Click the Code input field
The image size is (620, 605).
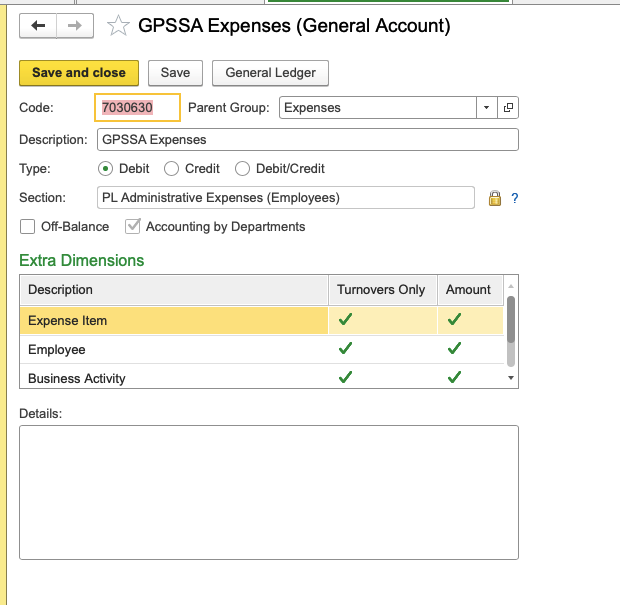click(x=137, y=108)
